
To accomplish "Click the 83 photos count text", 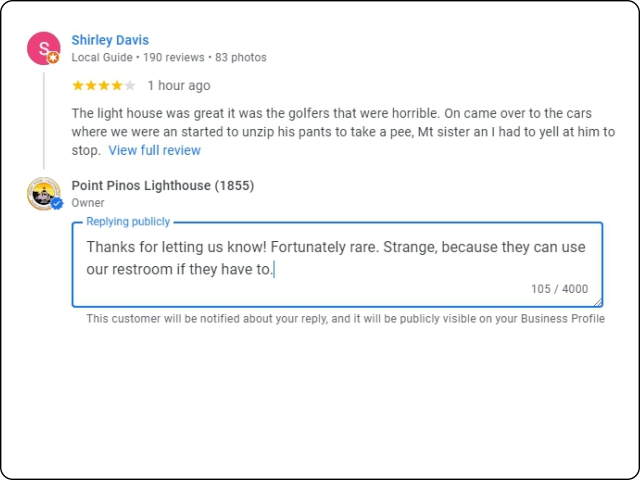I will pos(241,57).
